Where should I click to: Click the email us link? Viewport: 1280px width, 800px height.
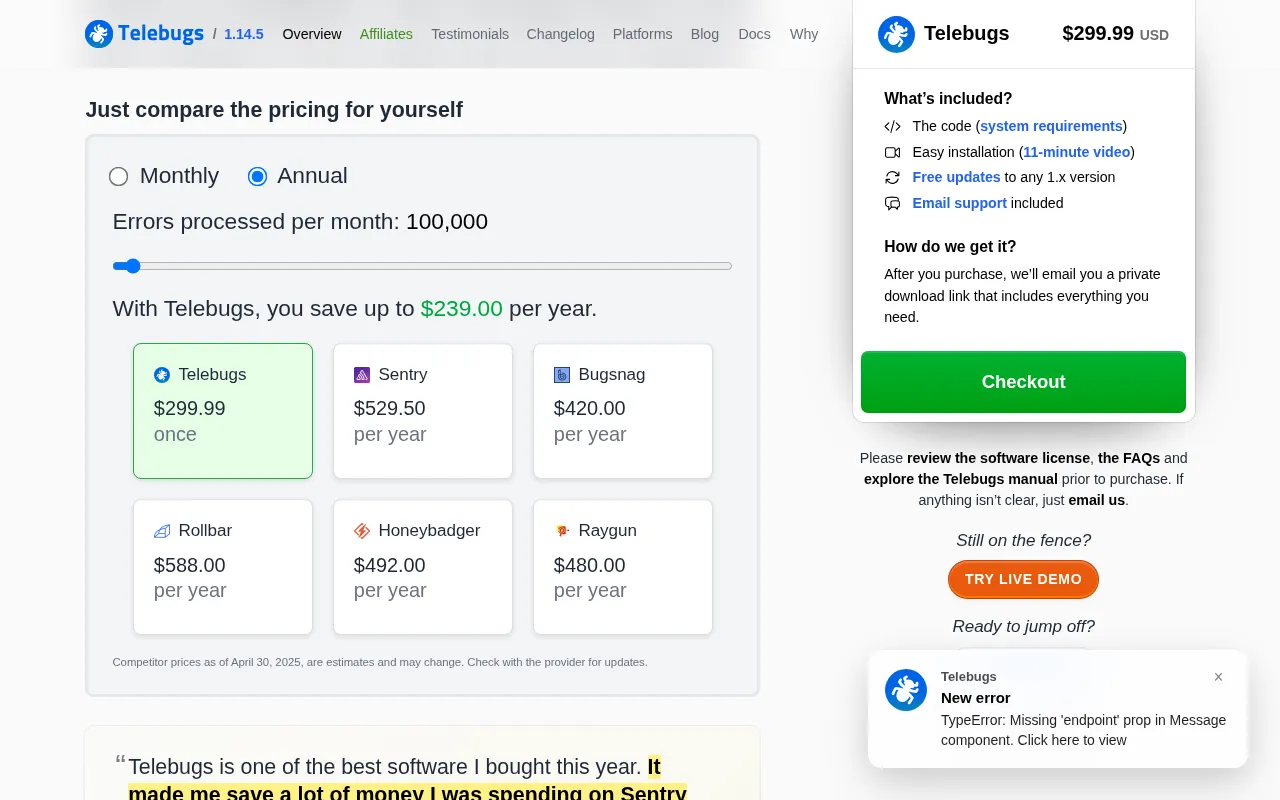coord(1097,500)
